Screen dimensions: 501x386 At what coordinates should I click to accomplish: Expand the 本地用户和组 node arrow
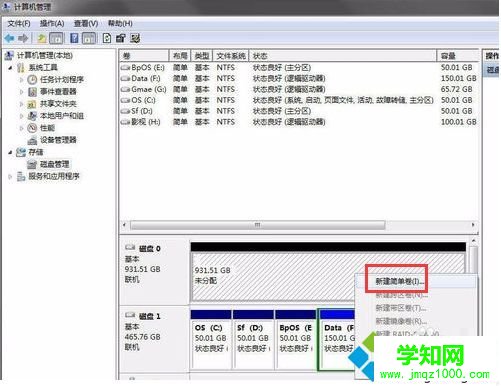point(22,116)
